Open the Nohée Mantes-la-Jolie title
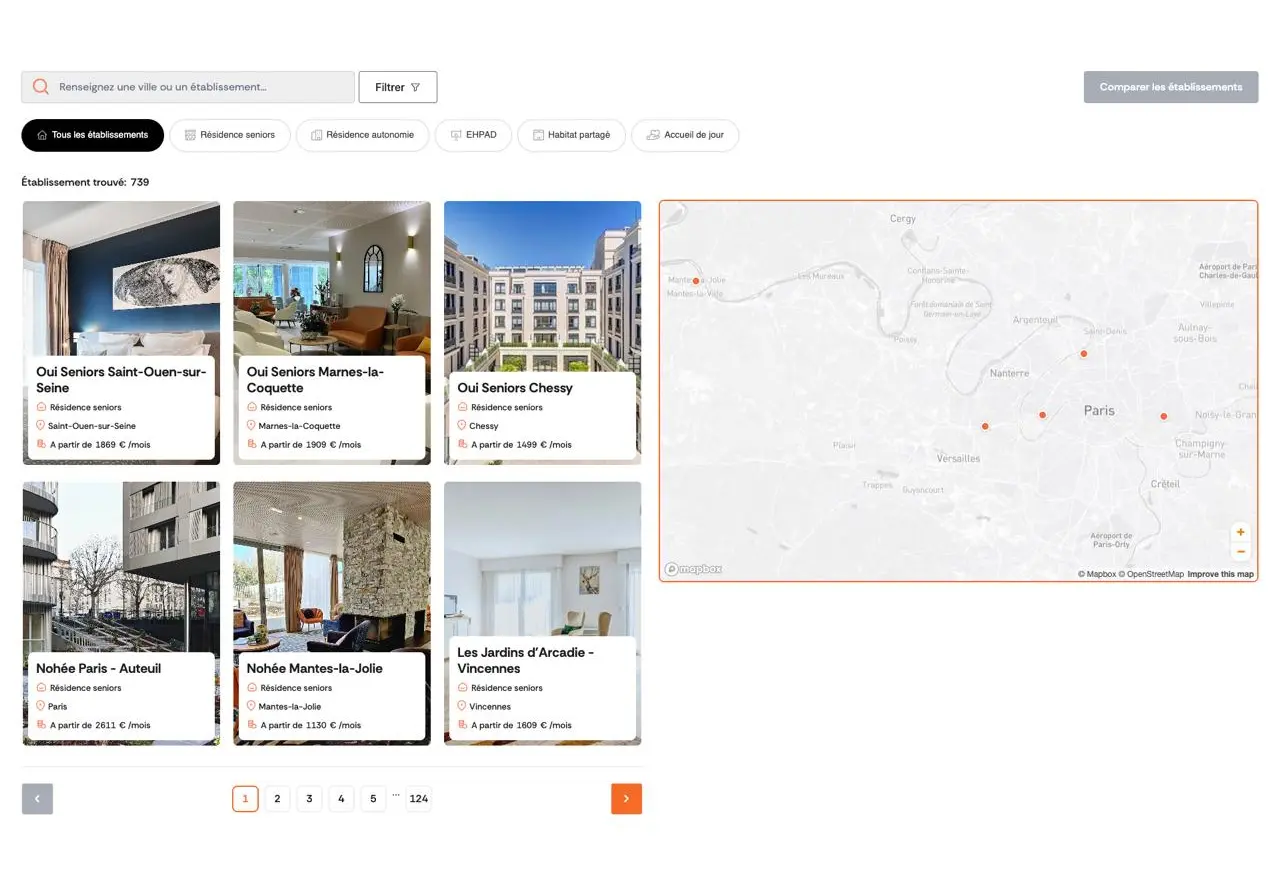This screenshot has height=873, width=1280. 315,668
